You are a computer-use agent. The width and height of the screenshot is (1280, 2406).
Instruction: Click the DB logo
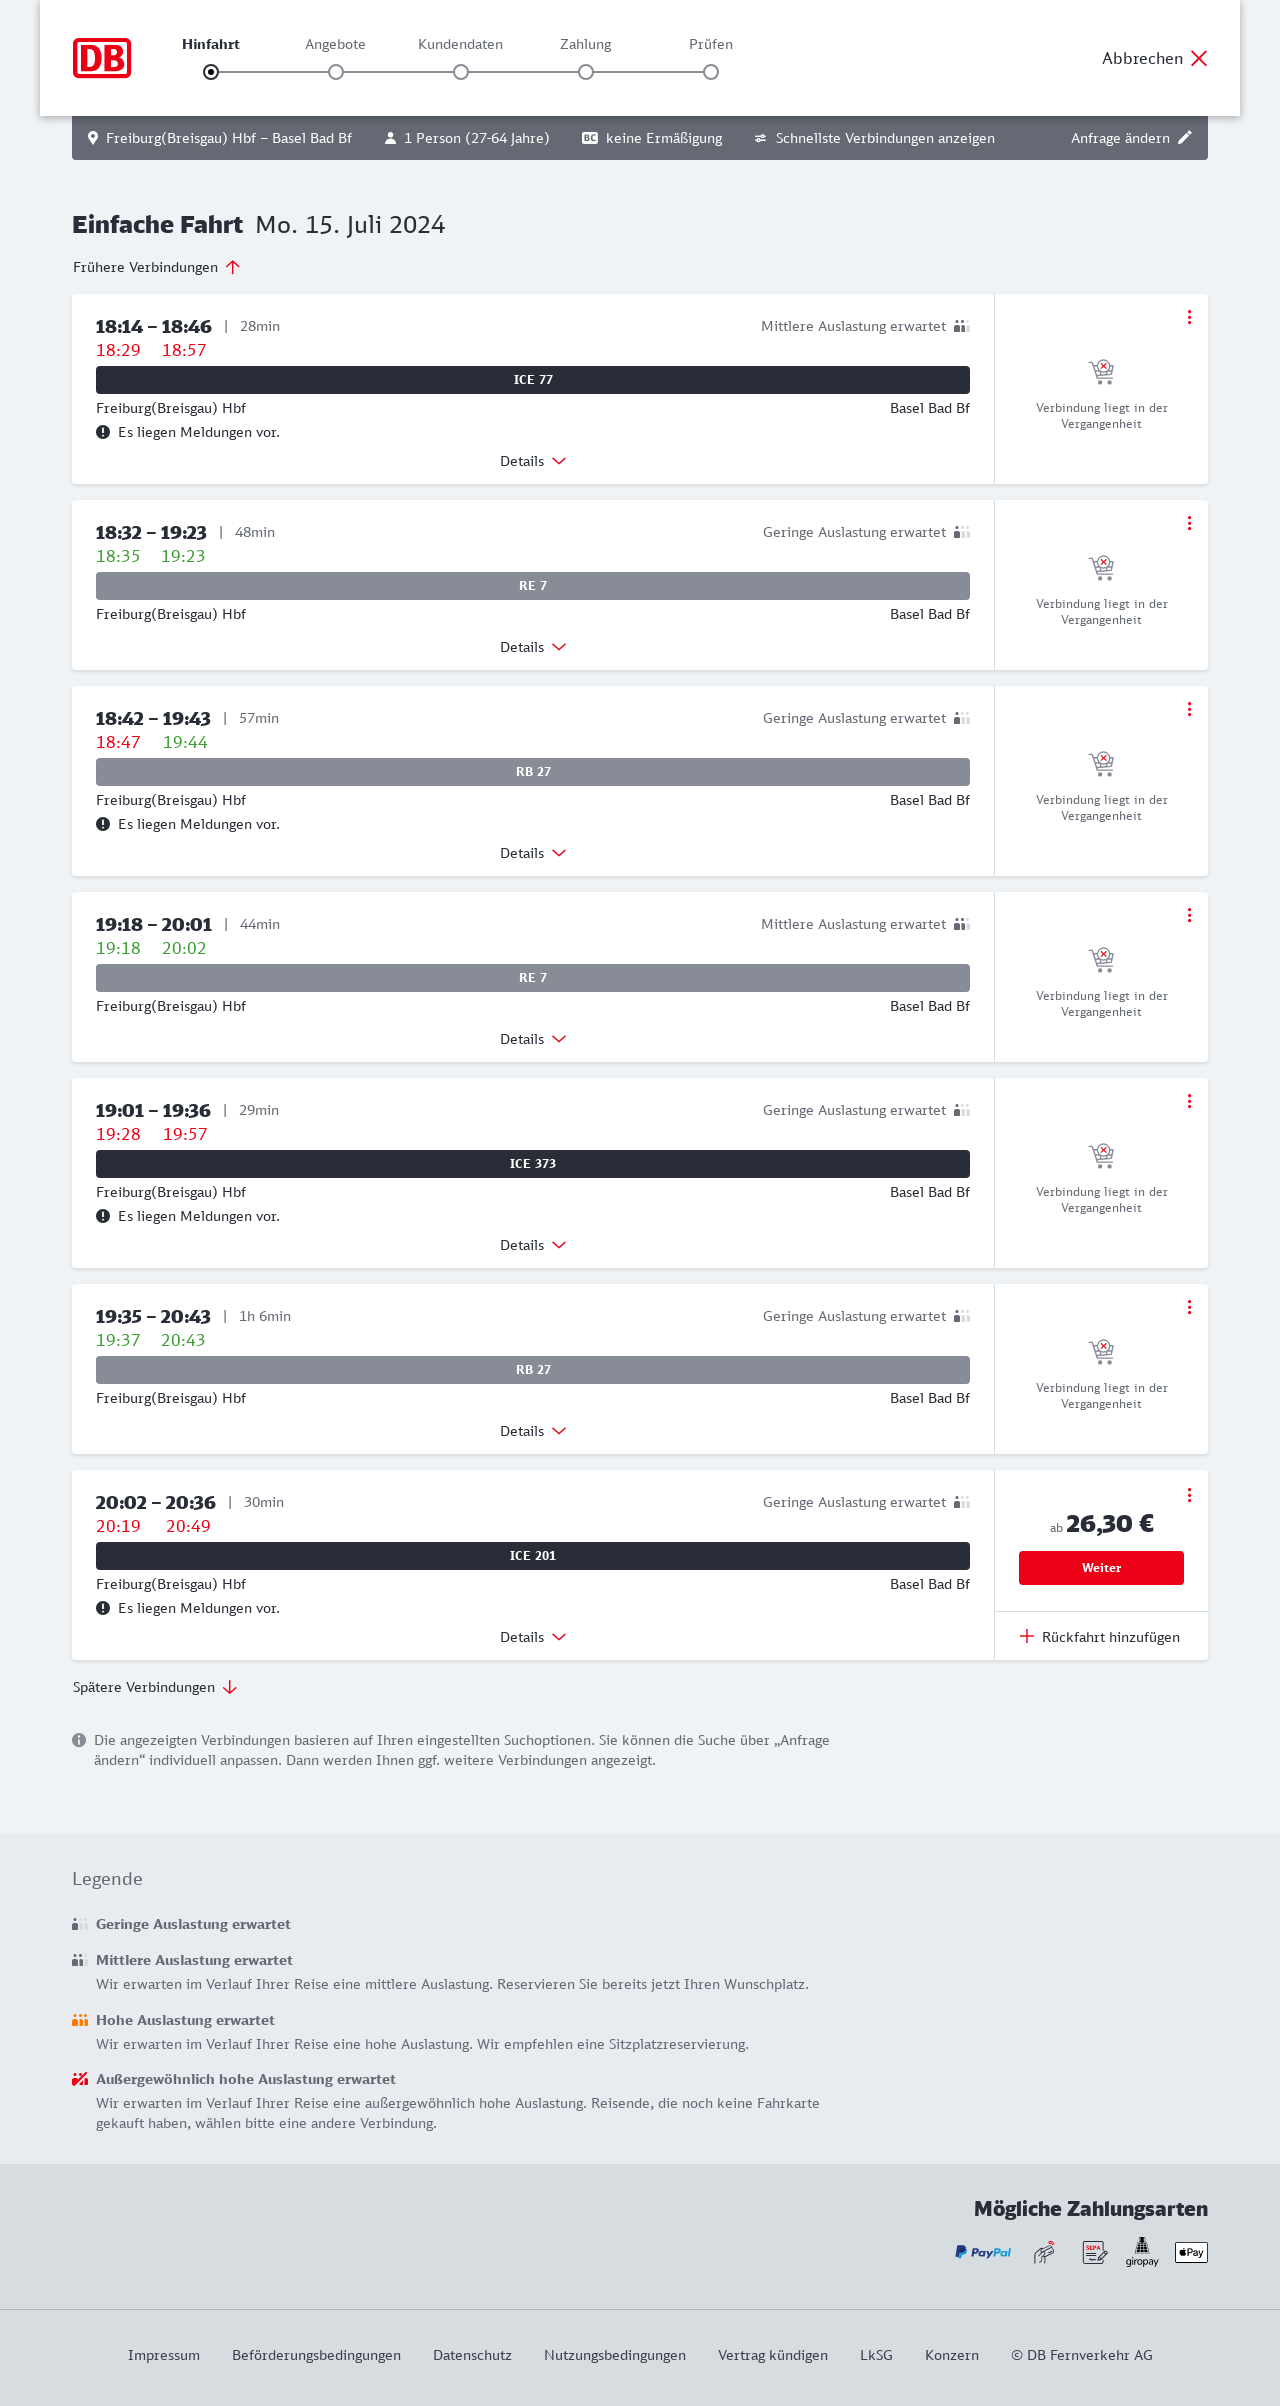pyautogui.click(x=102, y=58)
